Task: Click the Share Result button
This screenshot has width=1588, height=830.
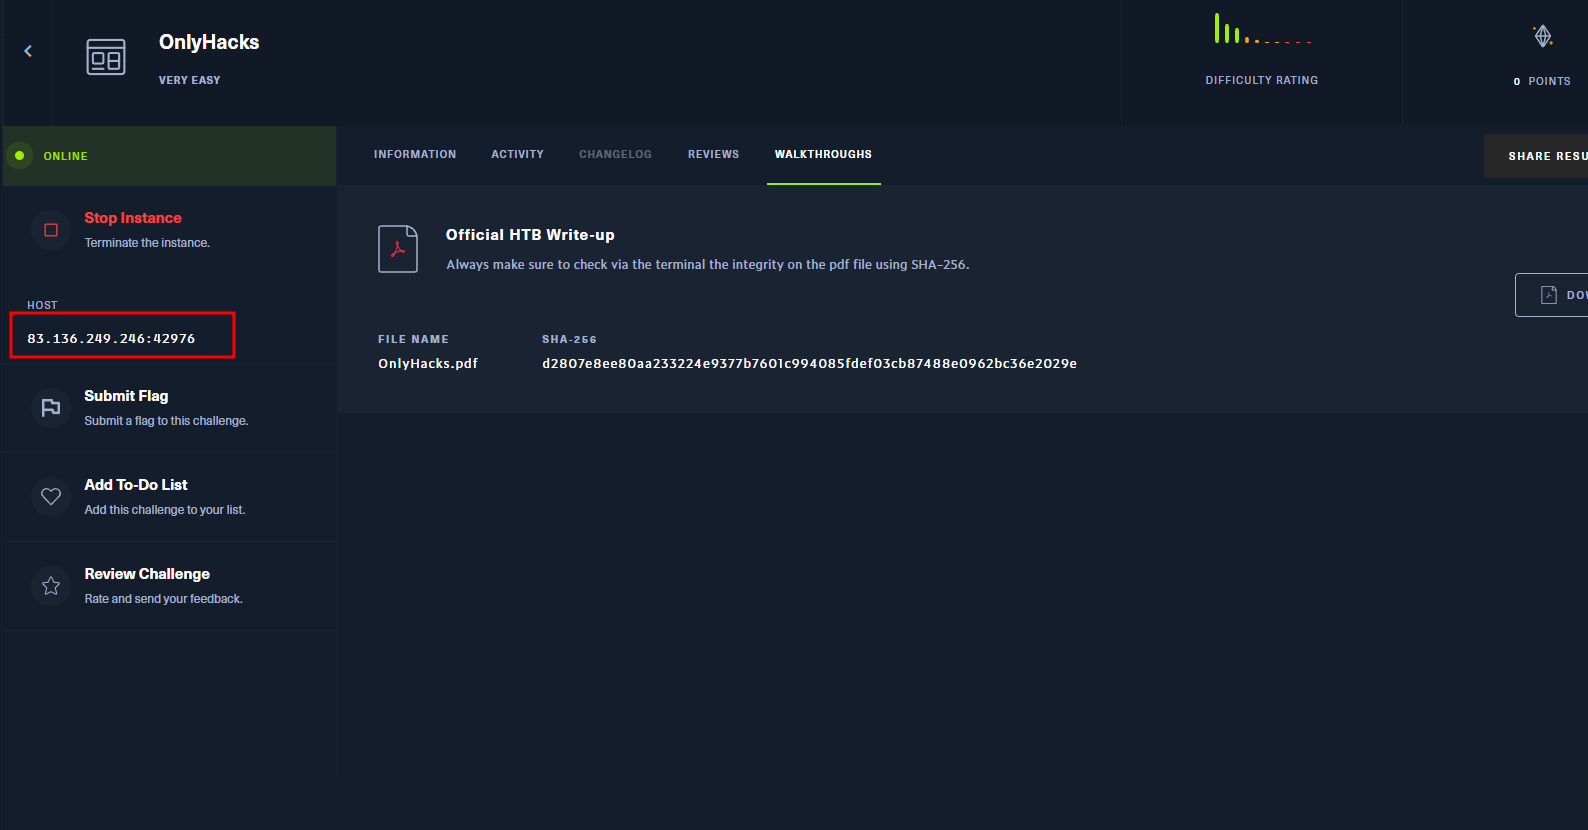Action: 1536,156
